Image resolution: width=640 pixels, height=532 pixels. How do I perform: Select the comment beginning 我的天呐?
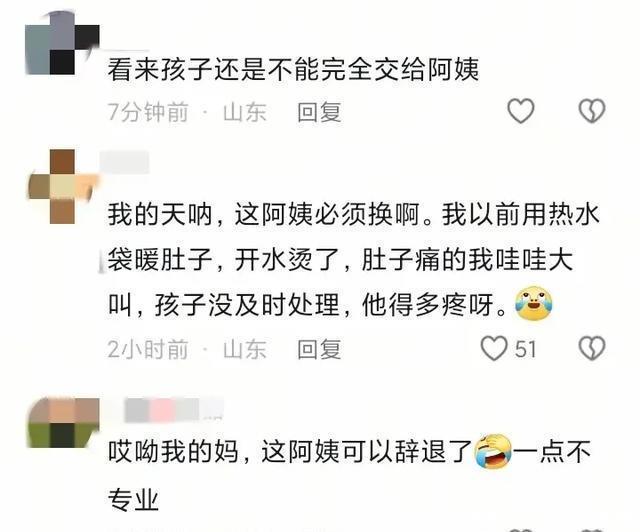(353, 259)
